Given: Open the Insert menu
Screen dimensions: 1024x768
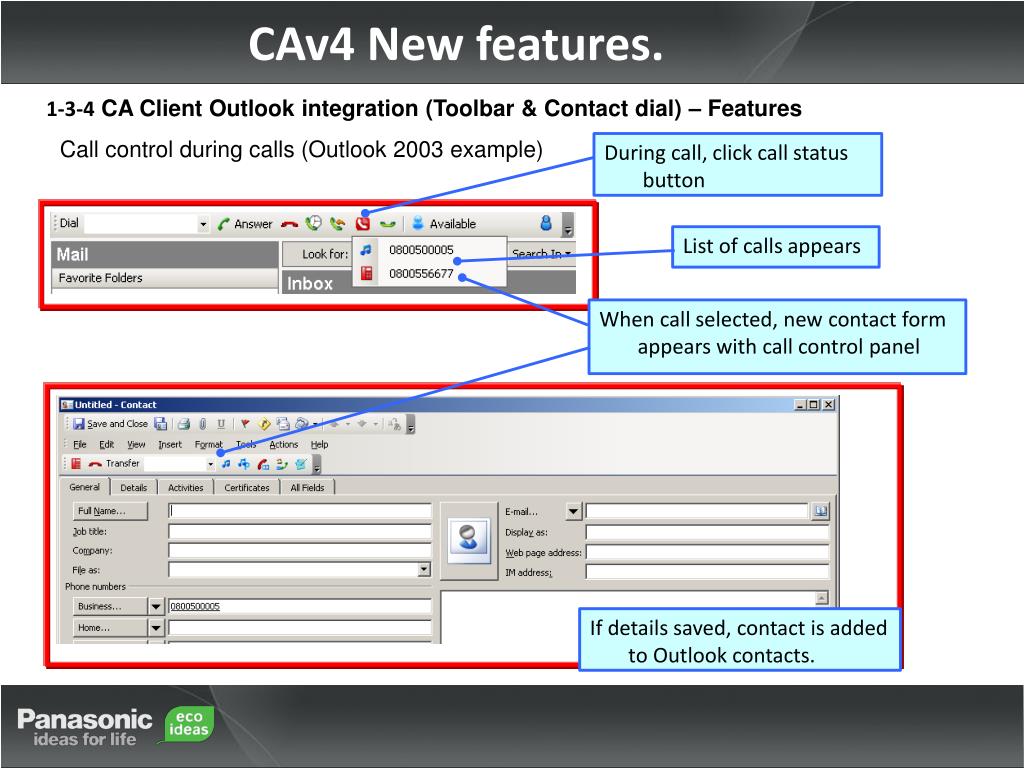Looking at the screenshot, I should click(170, 445).
